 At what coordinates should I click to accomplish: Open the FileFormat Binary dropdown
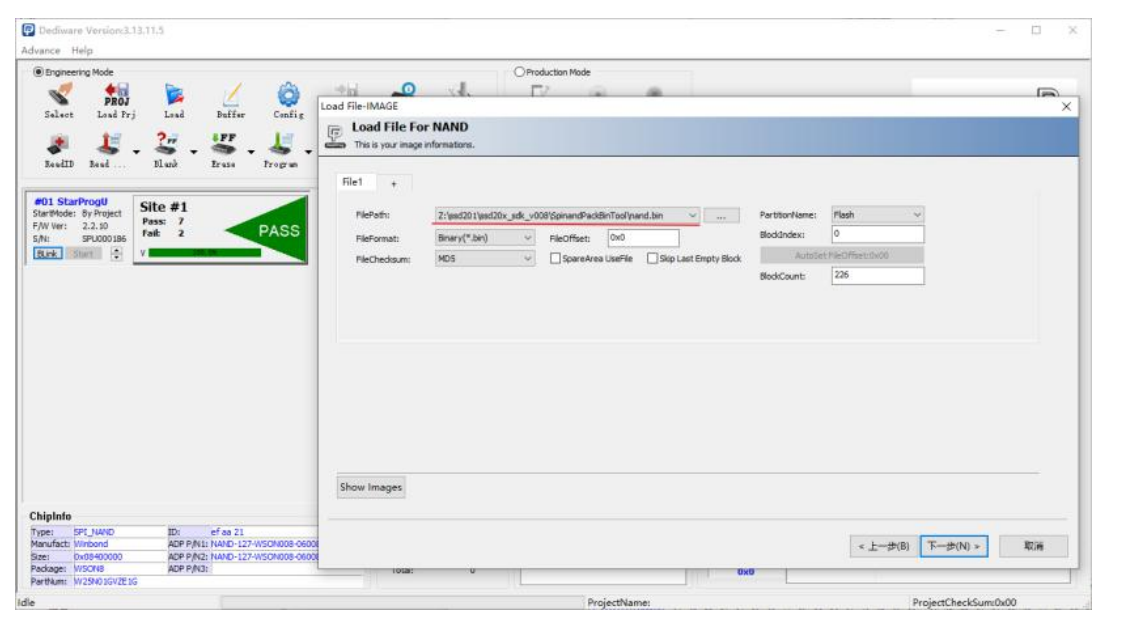tap(527, 238)
